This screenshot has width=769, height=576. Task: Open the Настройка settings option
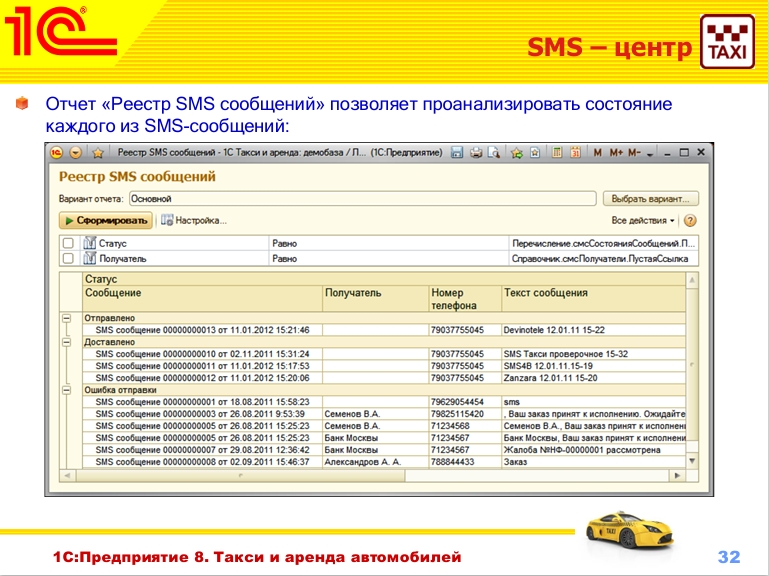coord(194,221)
